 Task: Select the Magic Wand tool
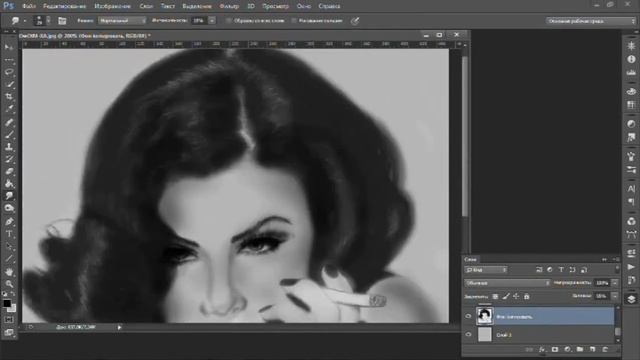coord(9,84)
